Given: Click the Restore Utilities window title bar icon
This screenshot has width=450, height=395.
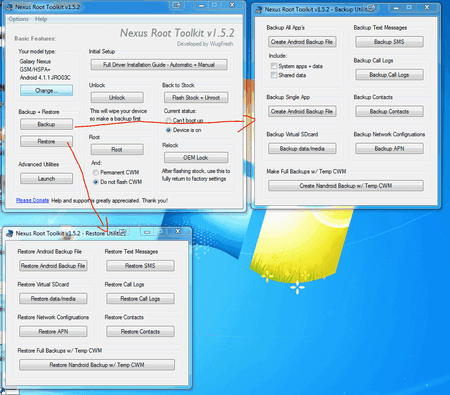Looking at the screenshot, I should [10, 233].
